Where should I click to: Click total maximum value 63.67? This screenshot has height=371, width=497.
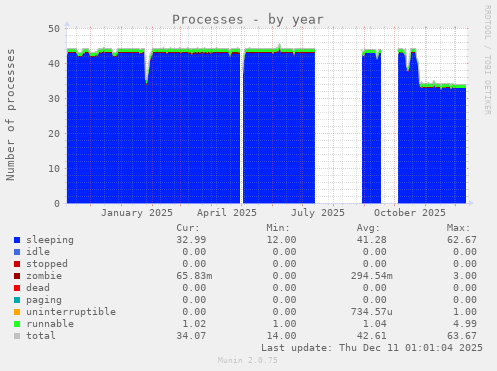point(462,336)
